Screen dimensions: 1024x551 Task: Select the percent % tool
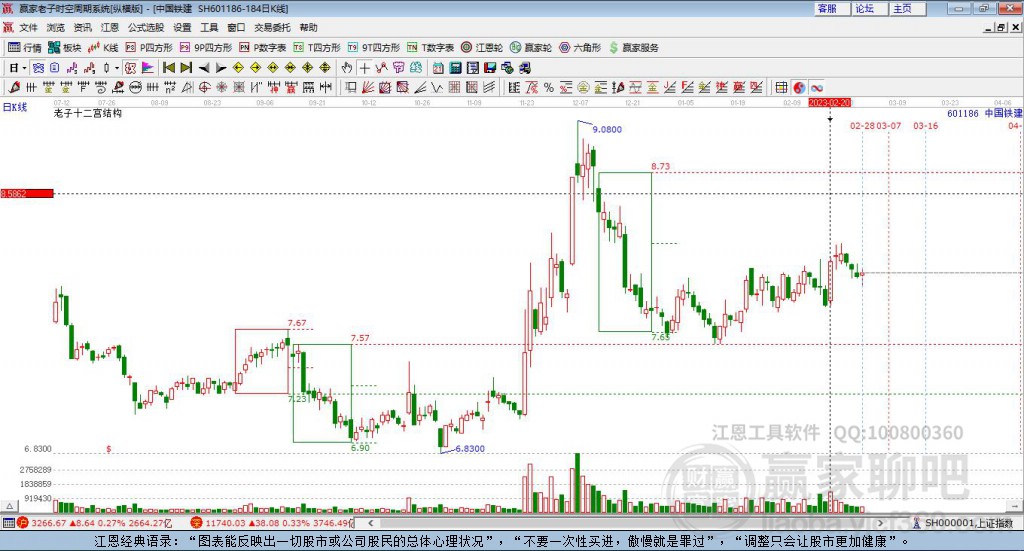549,87
